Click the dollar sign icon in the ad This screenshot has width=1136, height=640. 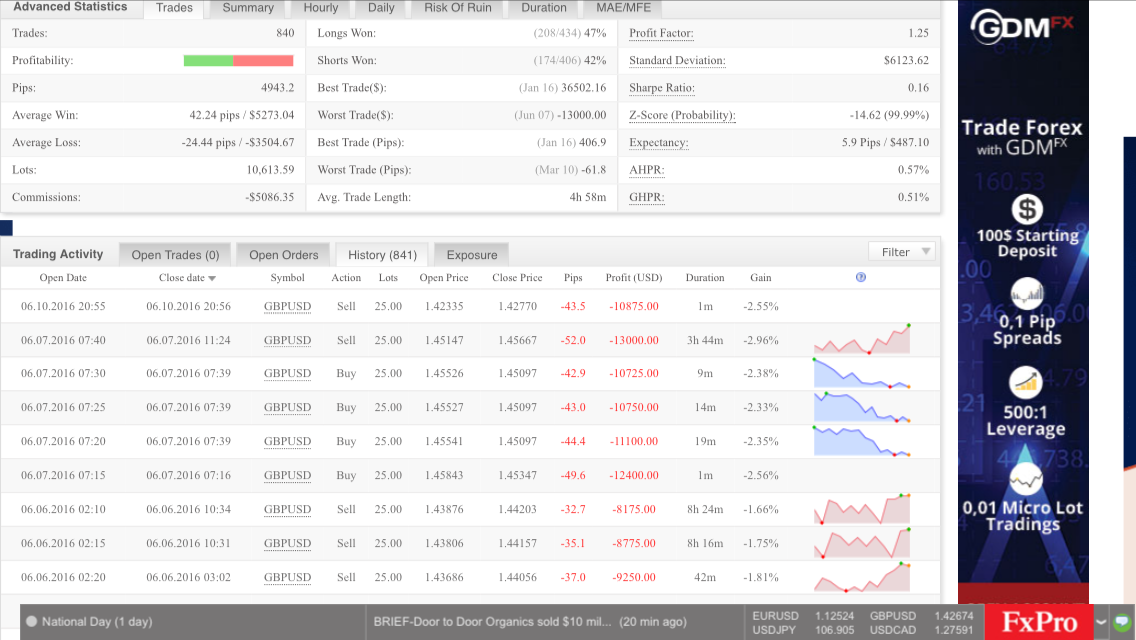(1027, 209)
